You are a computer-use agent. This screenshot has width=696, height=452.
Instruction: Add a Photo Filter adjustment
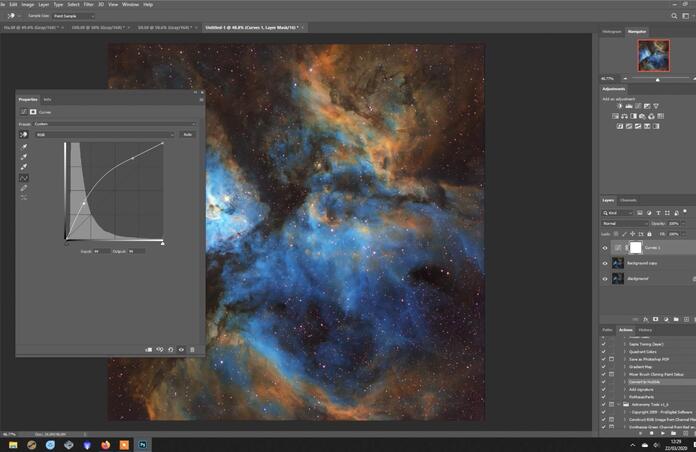[642, 116]
